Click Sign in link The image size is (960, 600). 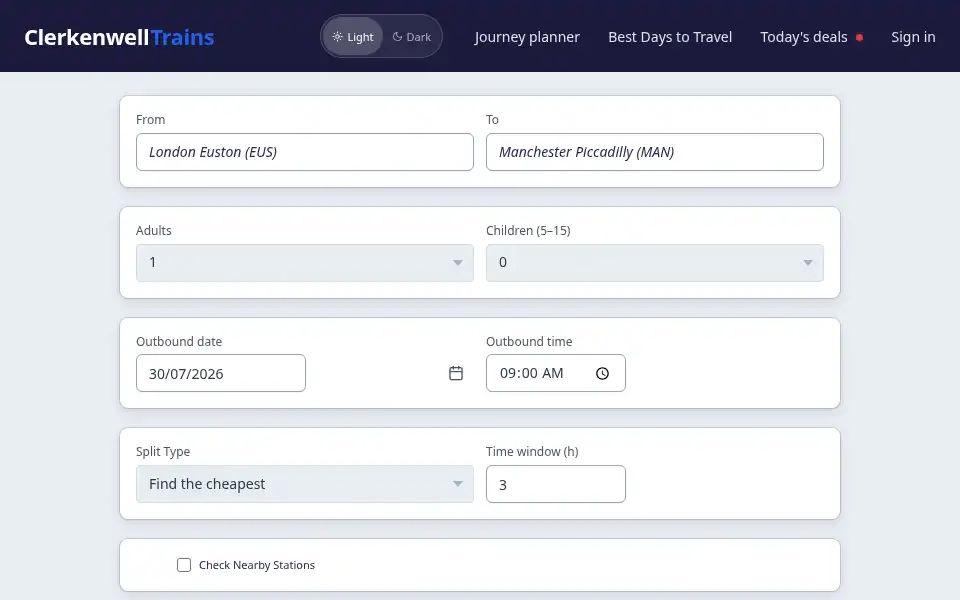913,37
